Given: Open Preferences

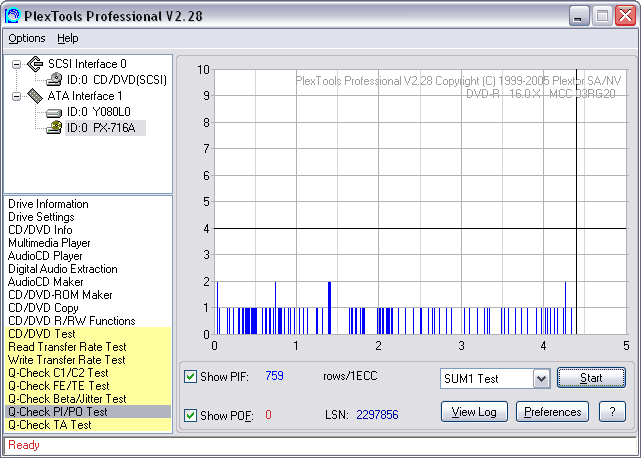Looking at the screenshot, I should click(552, 412).
